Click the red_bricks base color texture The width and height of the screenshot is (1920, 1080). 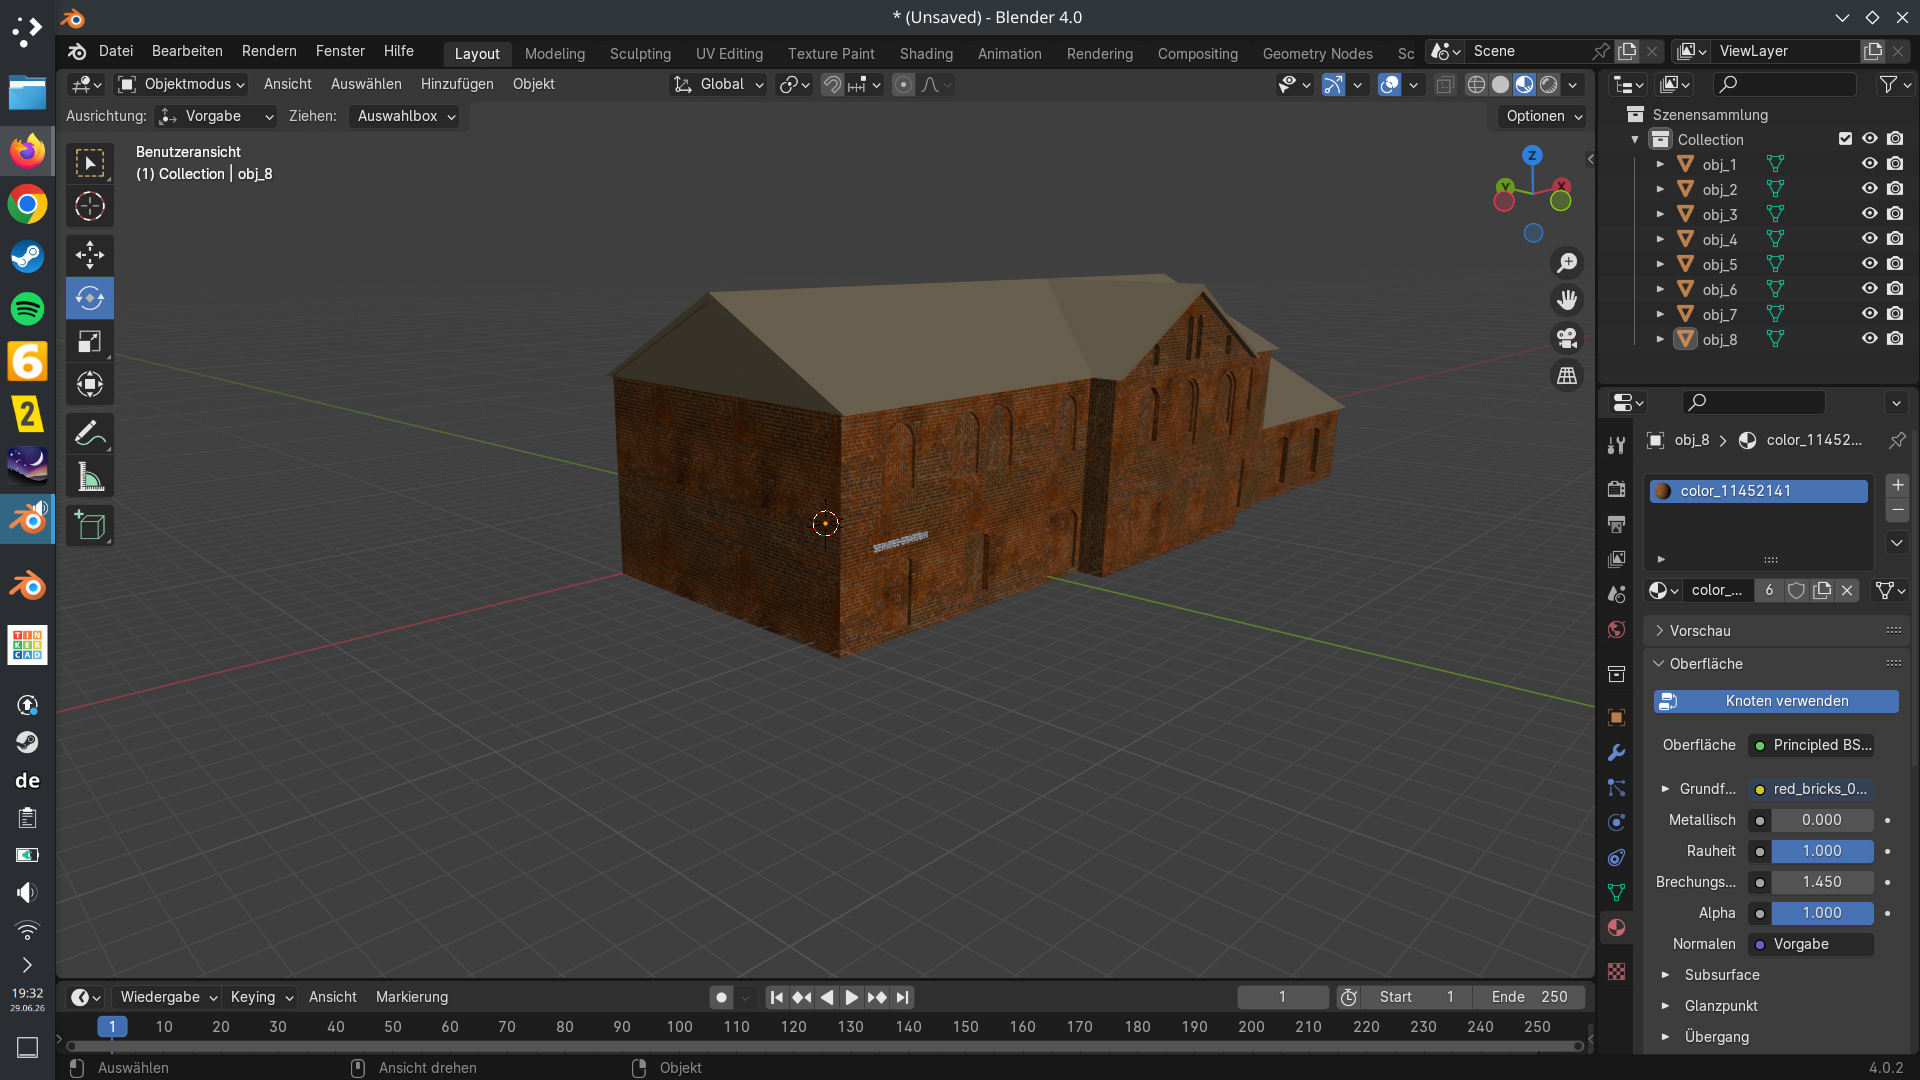(x=1811, y=789)
